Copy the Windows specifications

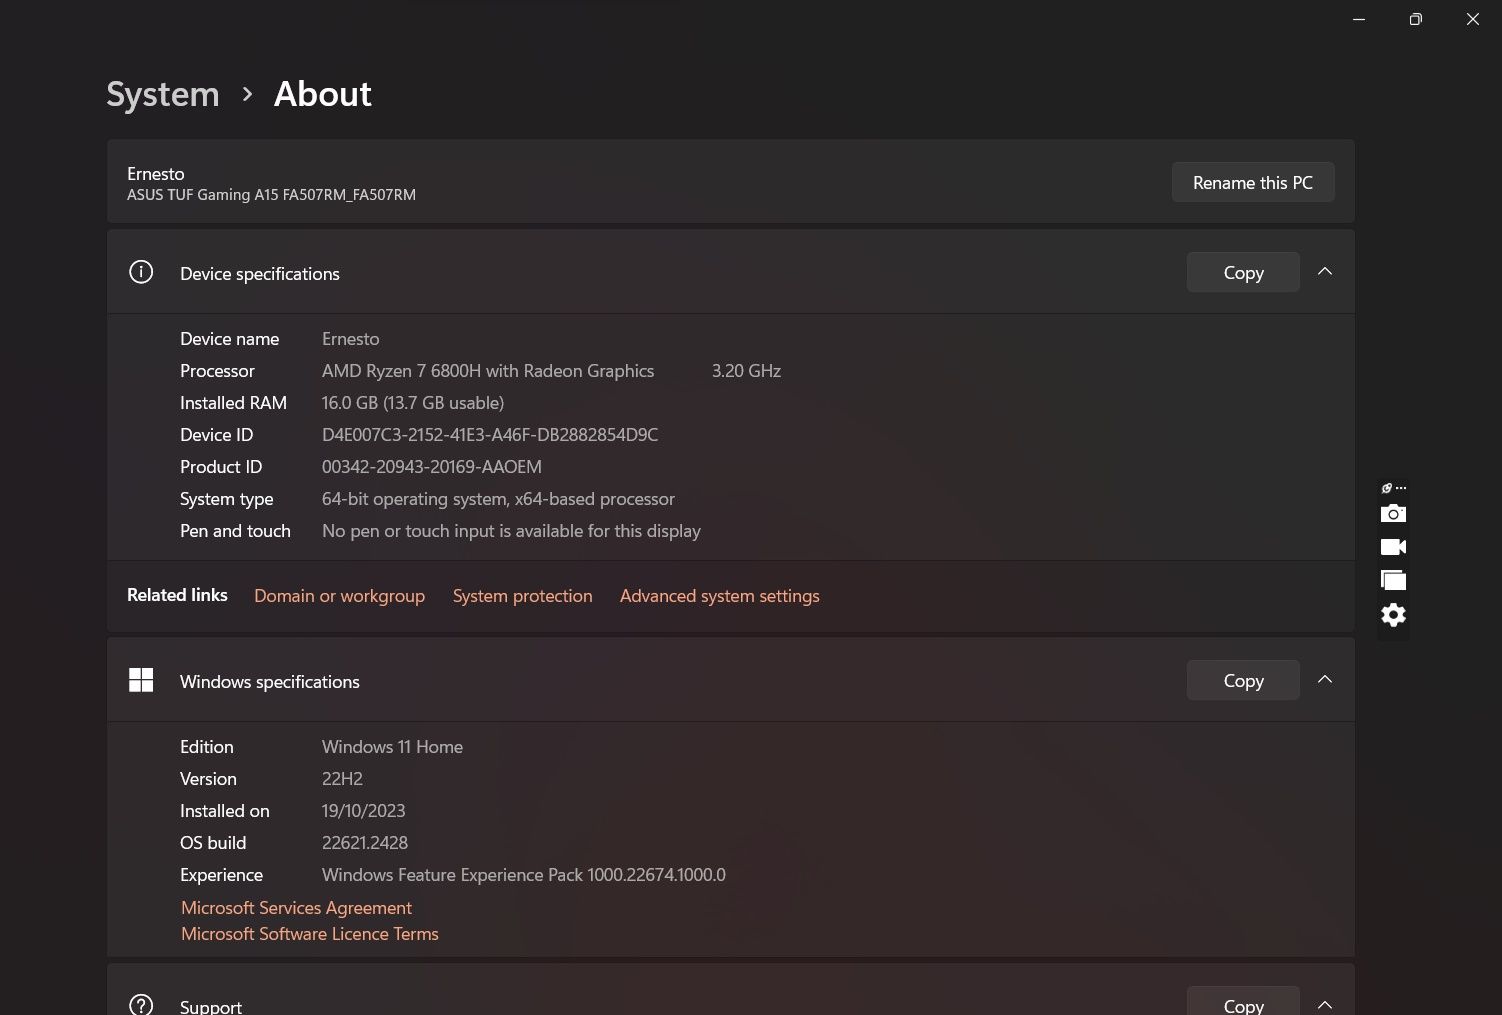(x=1243, y=680)
